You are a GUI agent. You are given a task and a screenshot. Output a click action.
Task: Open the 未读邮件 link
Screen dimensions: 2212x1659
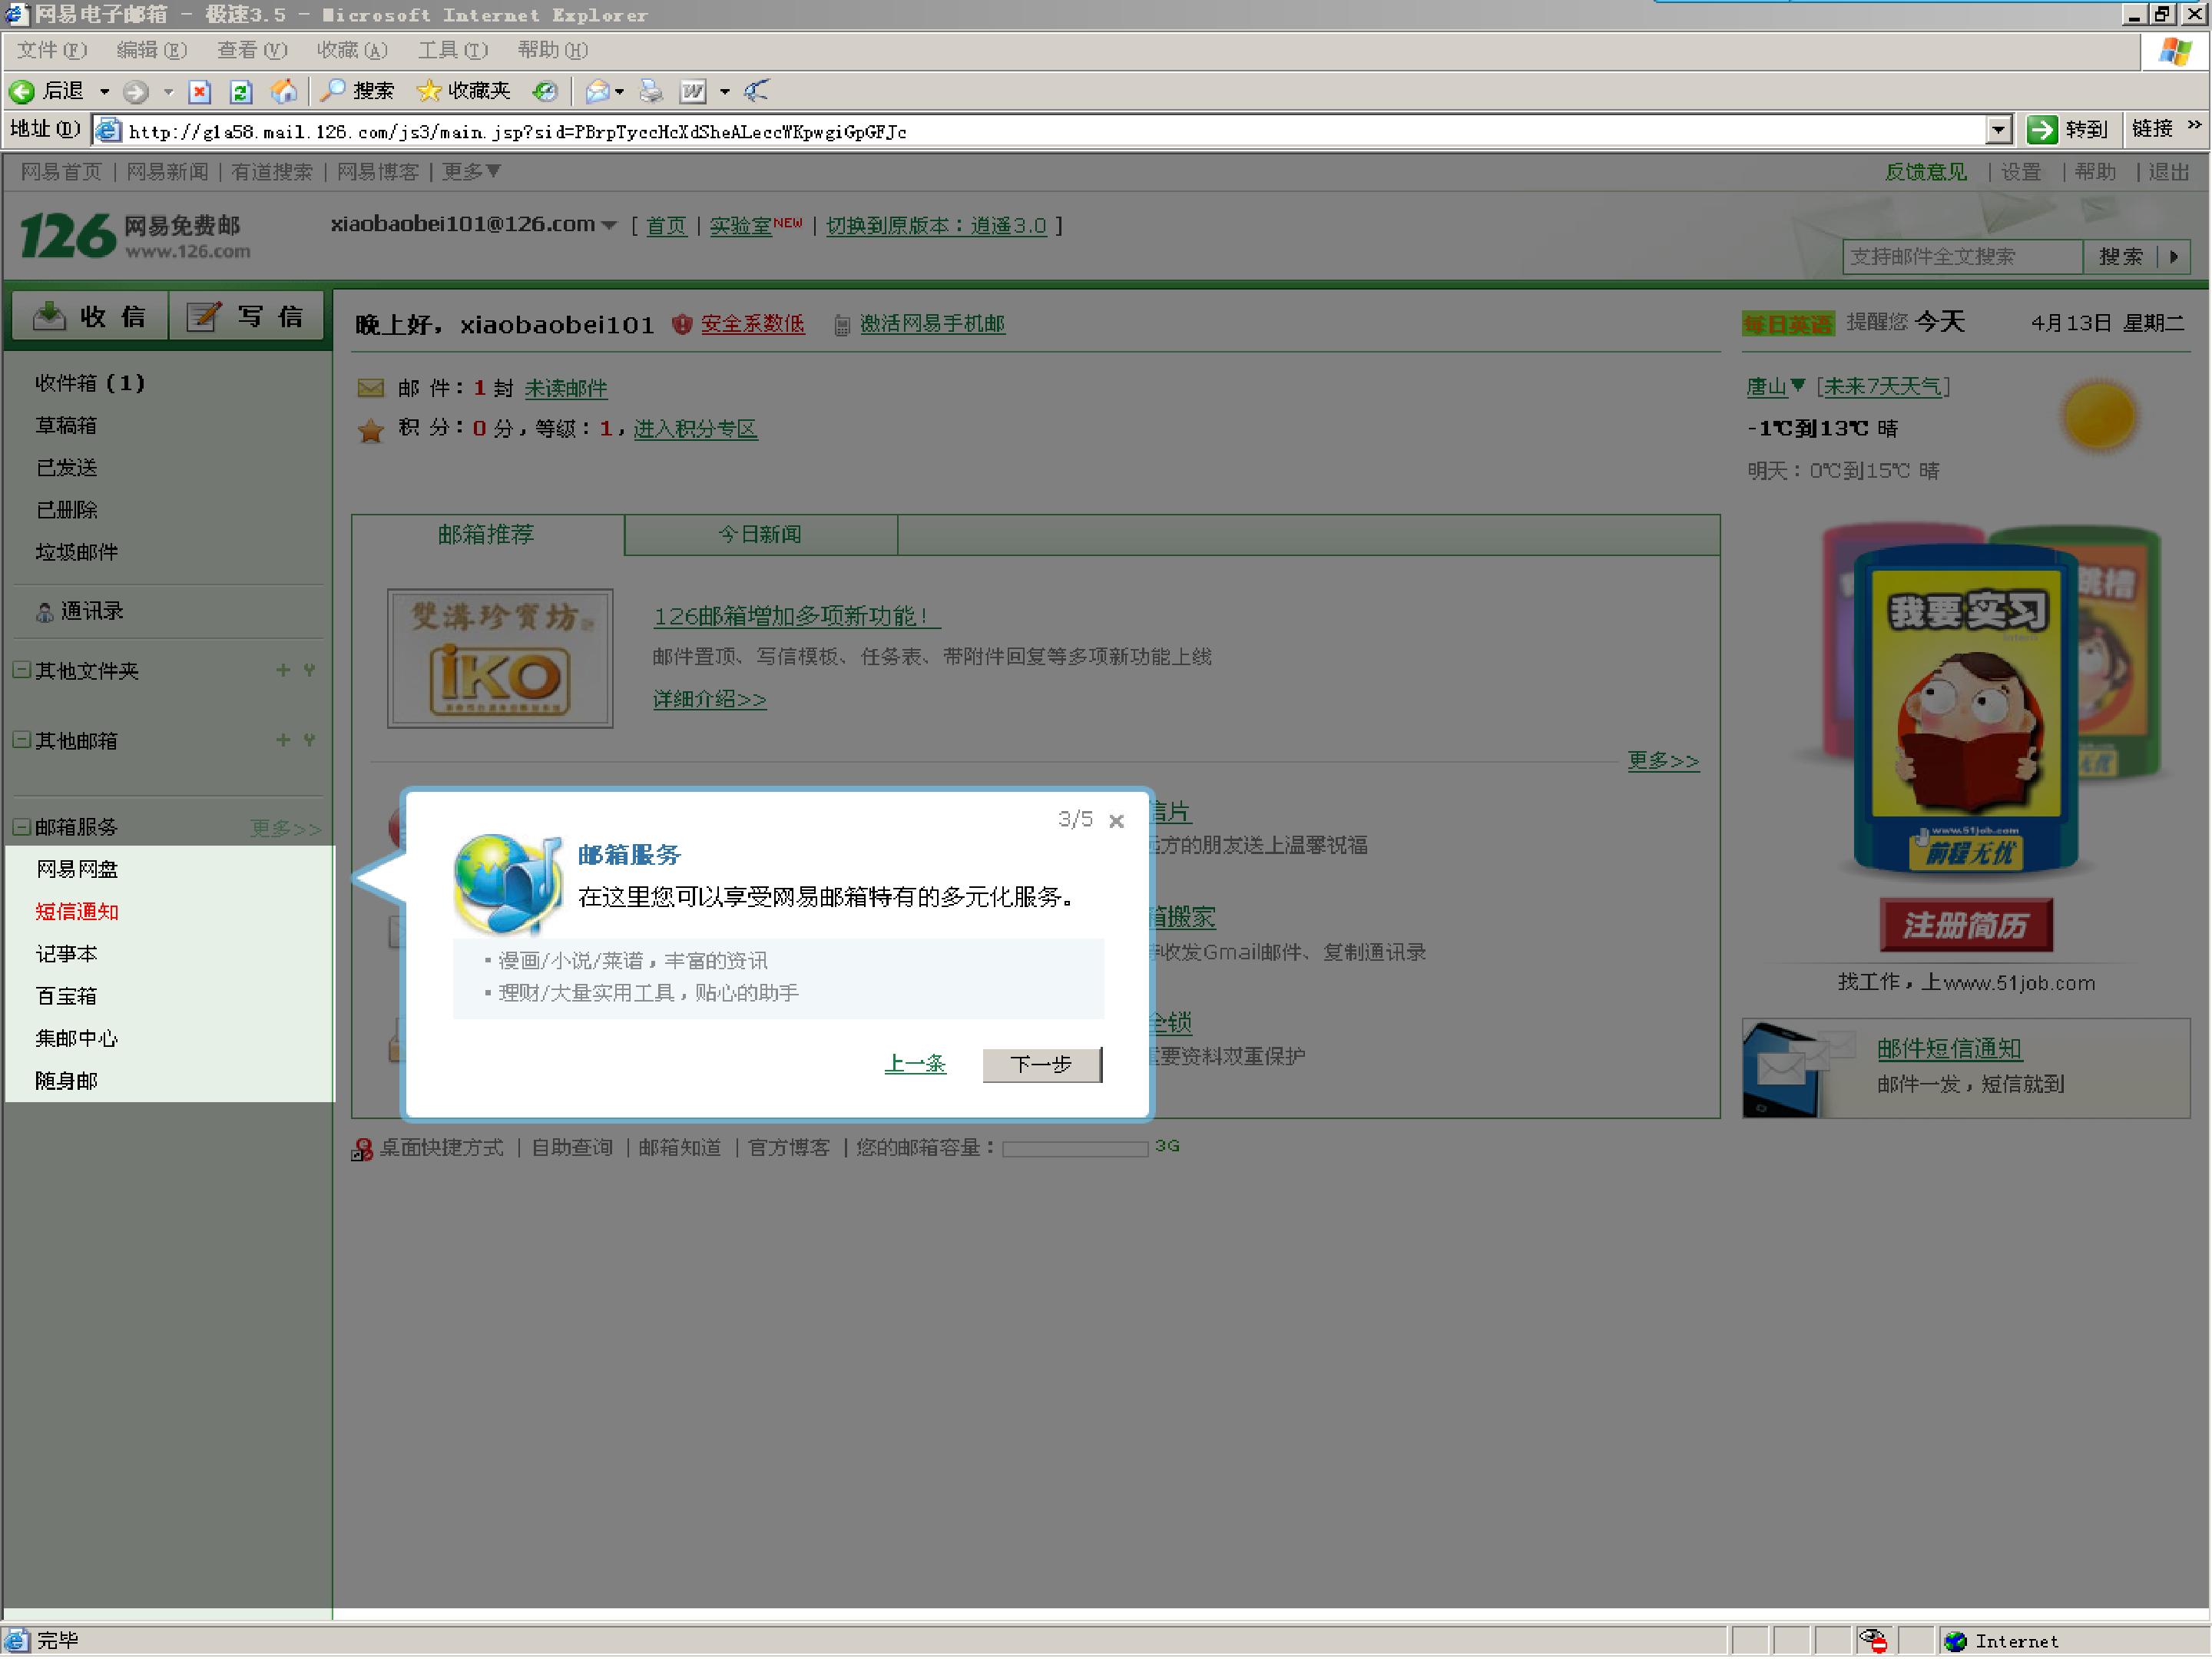tap(566, 388)
